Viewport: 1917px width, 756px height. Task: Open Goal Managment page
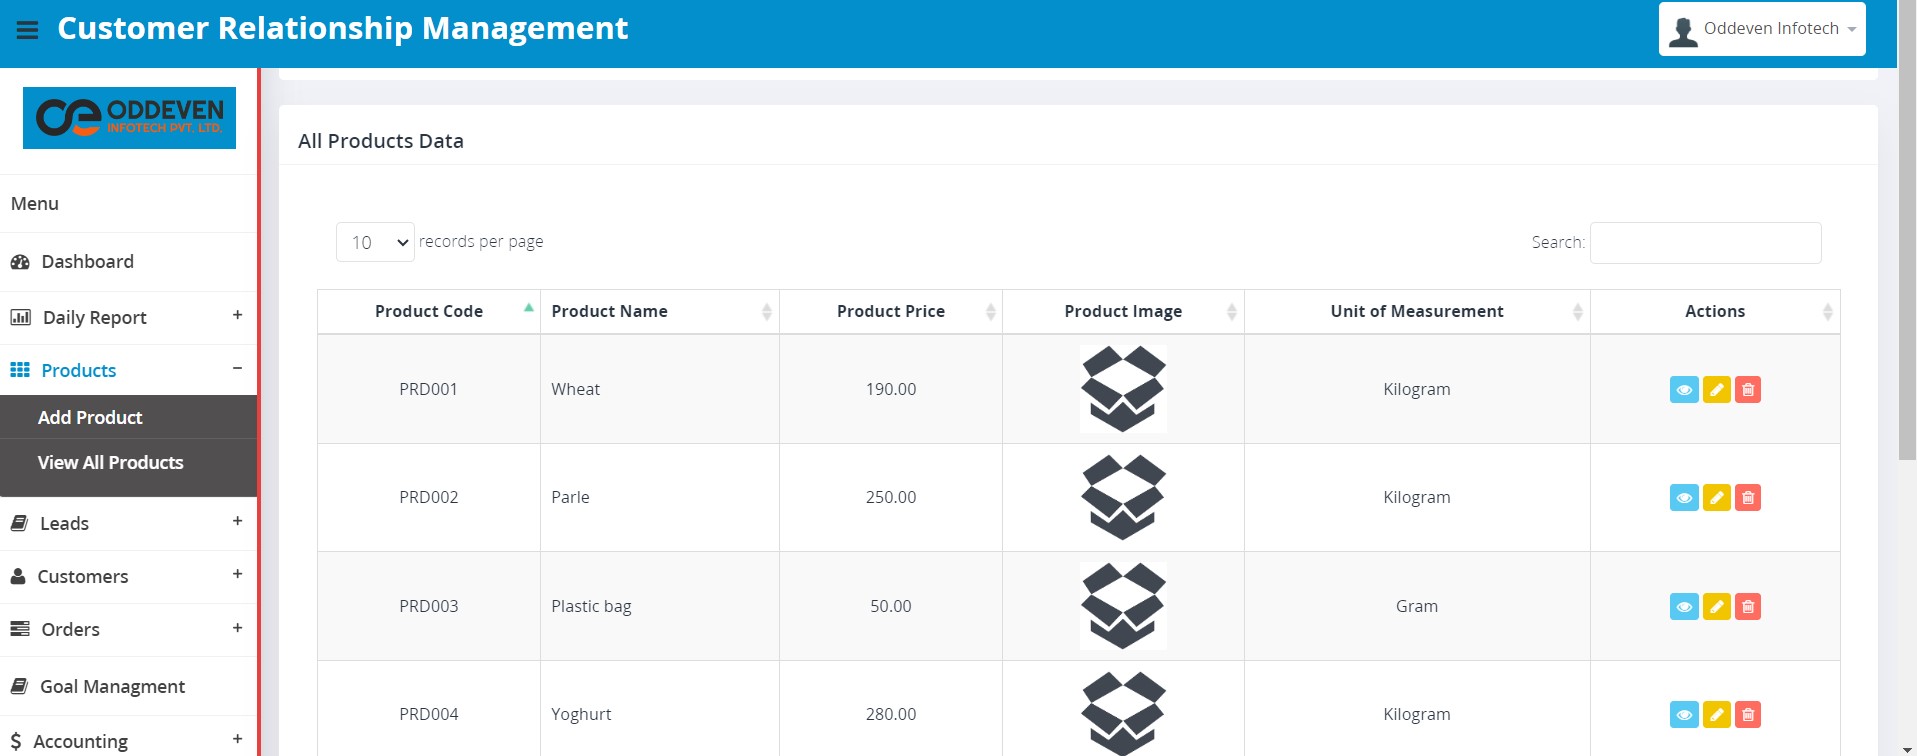coord(112,687)
